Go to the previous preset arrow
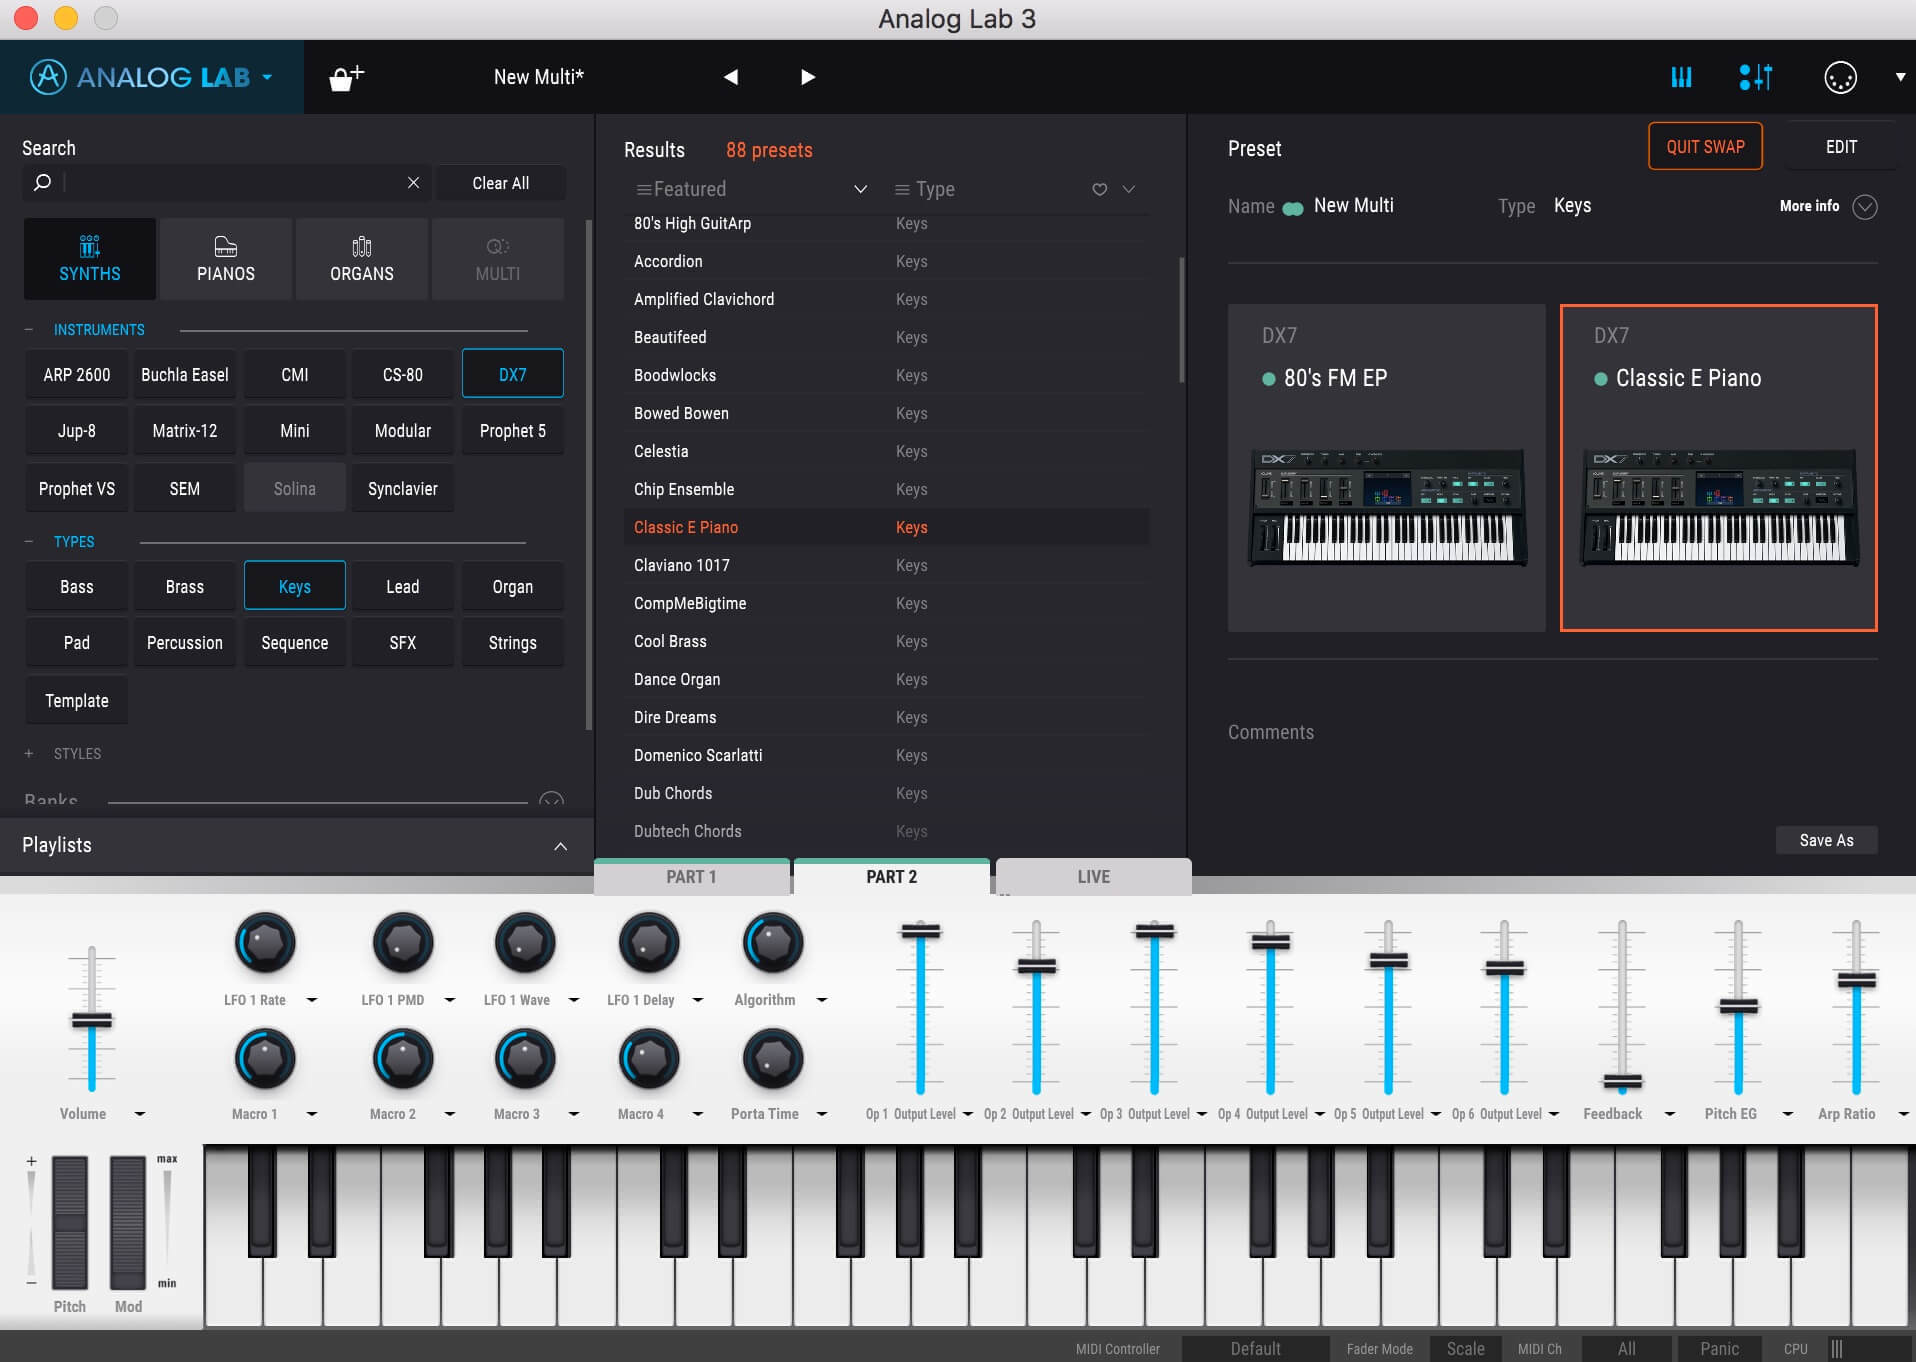1916x1362 pixels. 731,77
